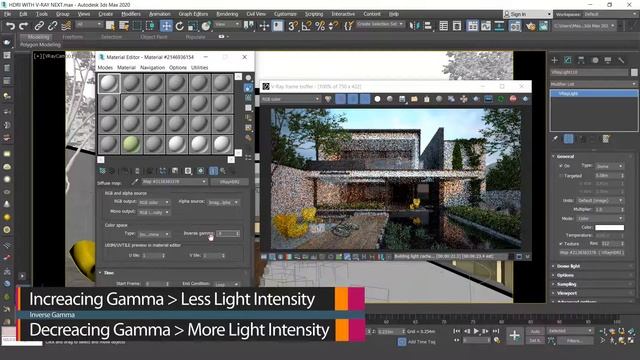Activate the Select and Place tool

click(206, 26)
